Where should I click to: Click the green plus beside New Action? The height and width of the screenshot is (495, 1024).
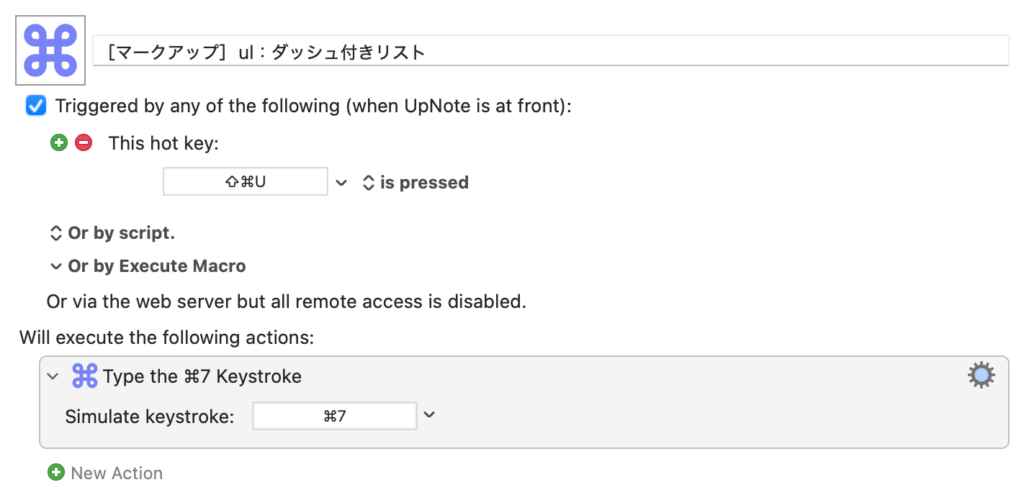tap(56, 472)
